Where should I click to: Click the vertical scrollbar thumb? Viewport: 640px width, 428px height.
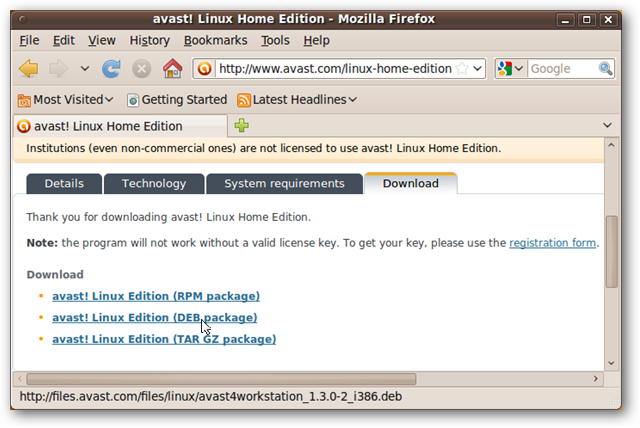[611, 252]
